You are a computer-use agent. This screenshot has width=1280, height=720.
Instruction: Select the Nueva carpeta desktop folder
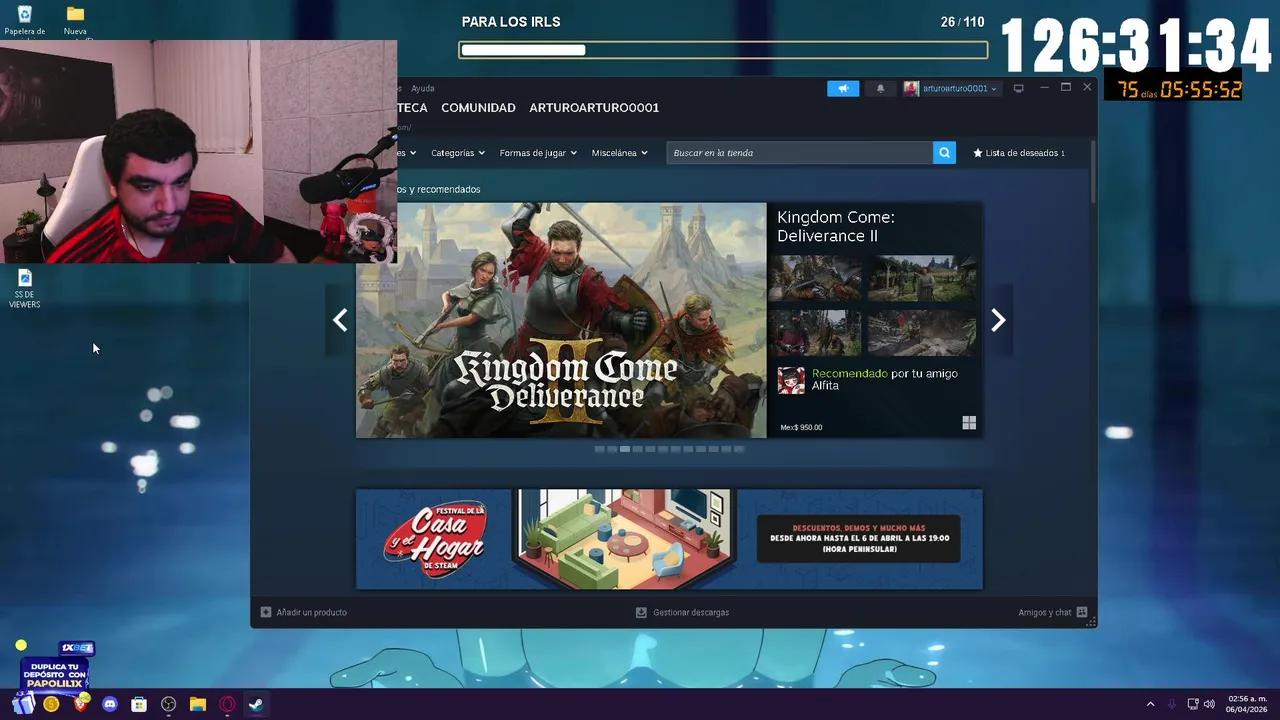(75, 22)
